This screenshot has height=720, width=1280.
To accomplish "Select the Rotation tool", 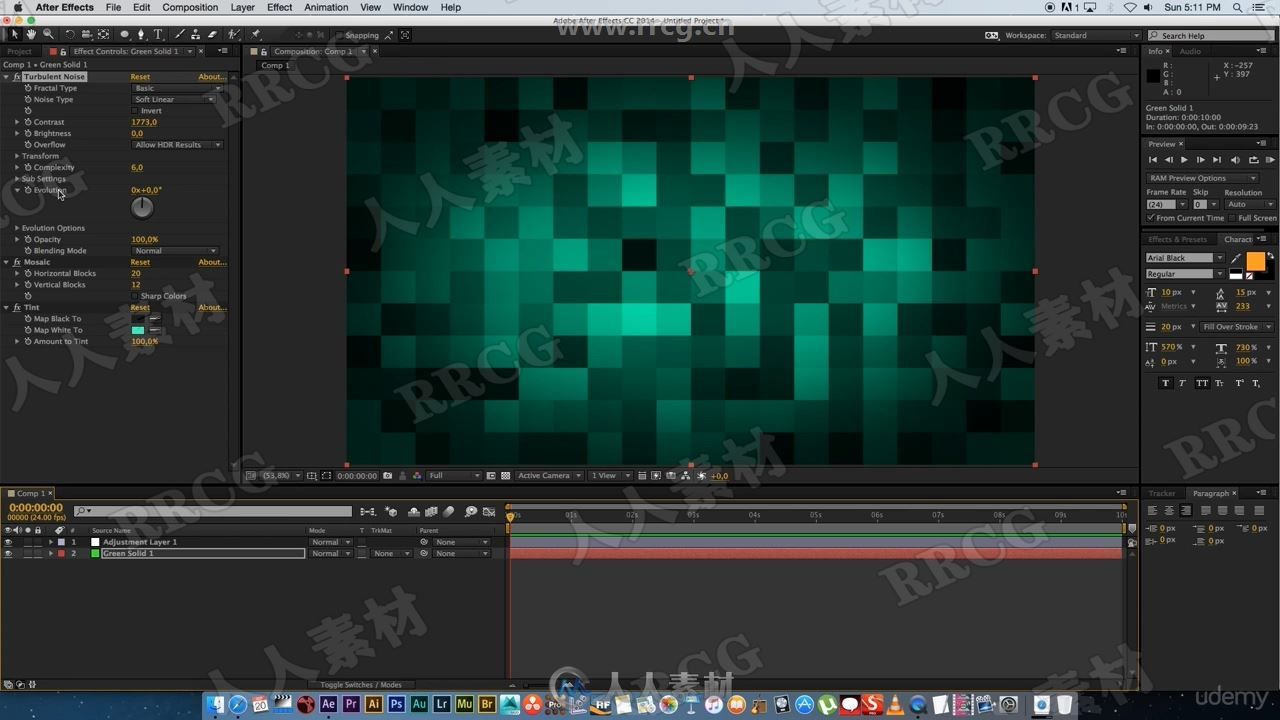I will pyautogui.click(x=70, y=34).
